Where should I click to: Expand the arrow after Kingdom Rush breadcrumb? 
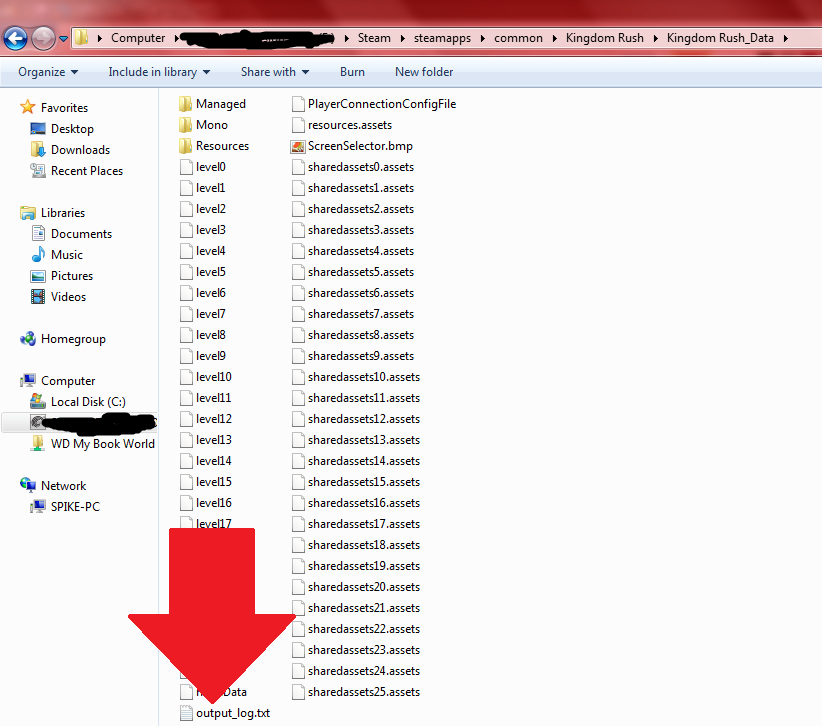(655, 38)
